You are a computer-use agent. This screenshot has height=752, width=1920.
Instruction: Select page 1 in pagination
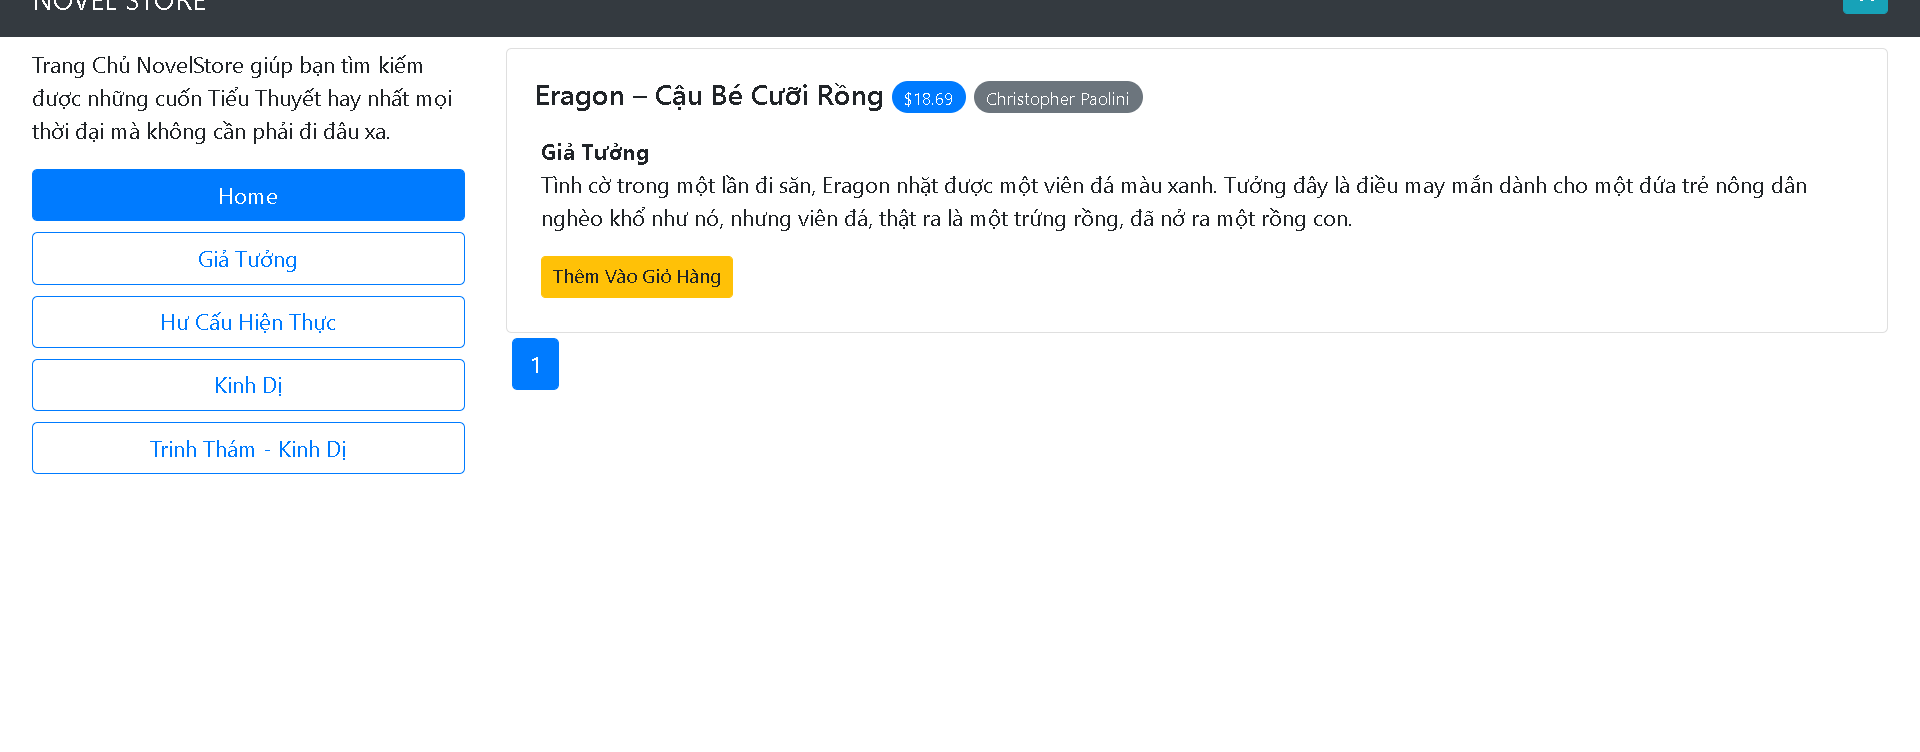[x=535, y=364]
